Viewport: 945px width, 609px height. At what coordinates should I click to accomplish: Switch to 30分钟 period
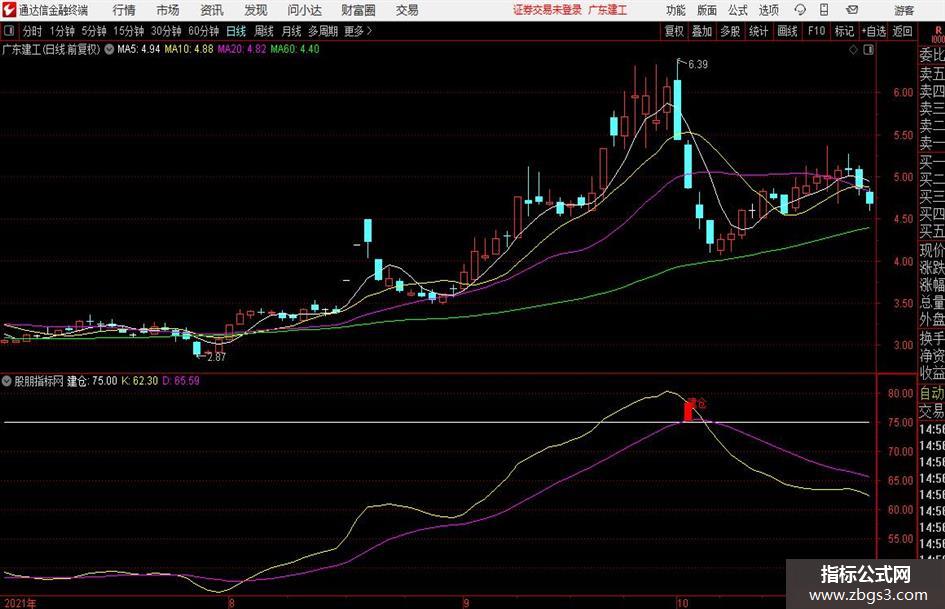pyautogui.click(x=166, y=31)
